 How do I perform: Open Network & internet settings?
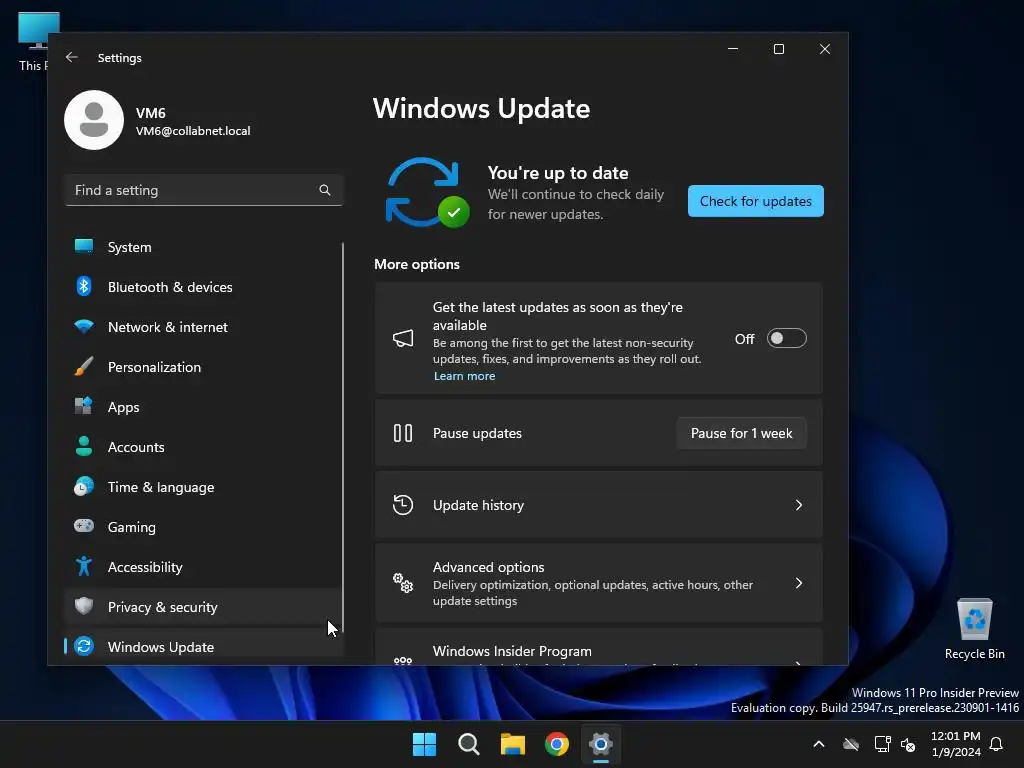203,327
